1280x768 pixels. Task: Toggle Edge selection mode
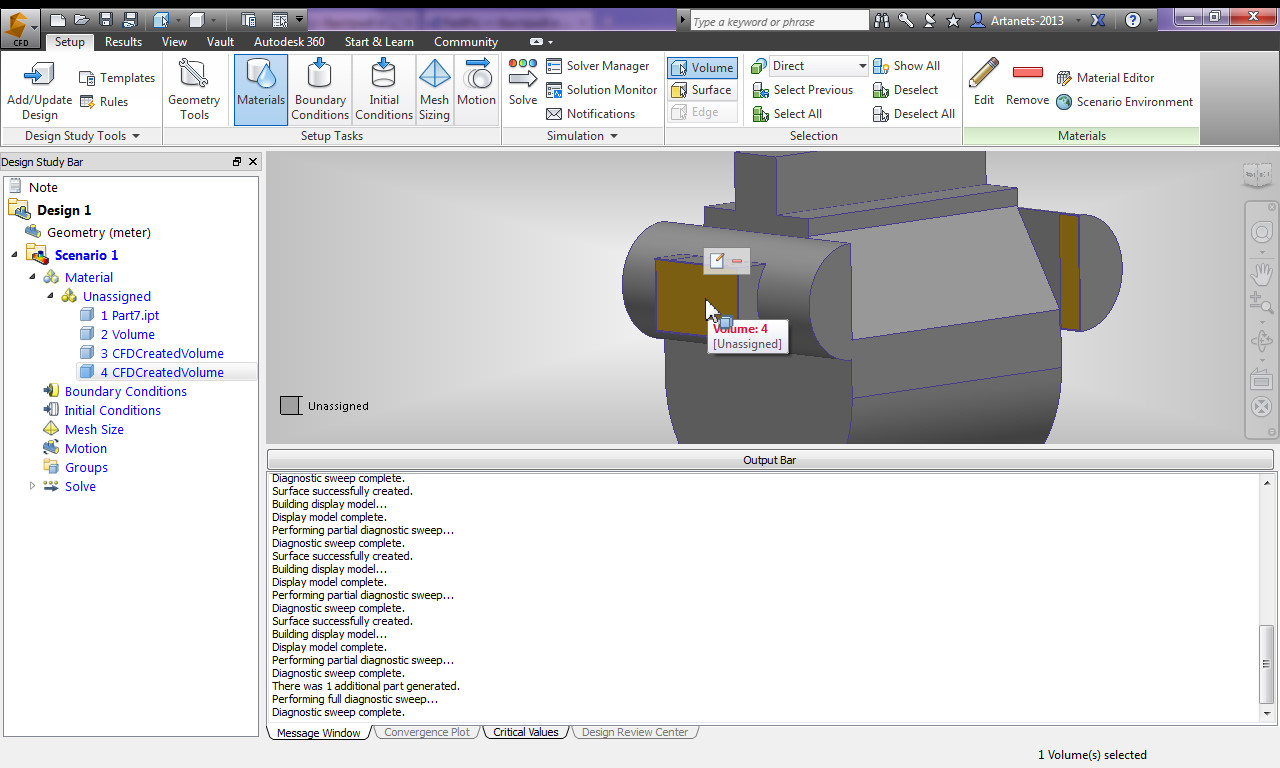(703, 112)
